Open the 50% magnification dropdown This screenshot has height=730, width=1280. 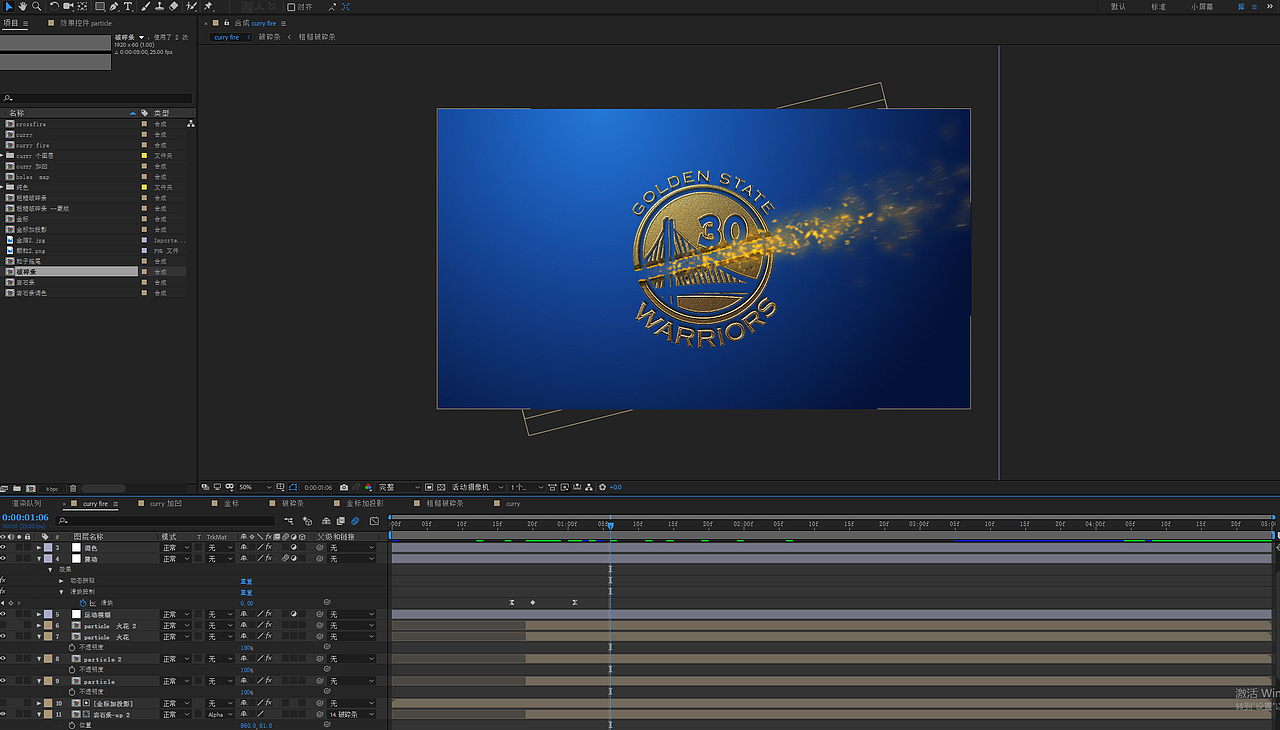click(x=254, y=487)
